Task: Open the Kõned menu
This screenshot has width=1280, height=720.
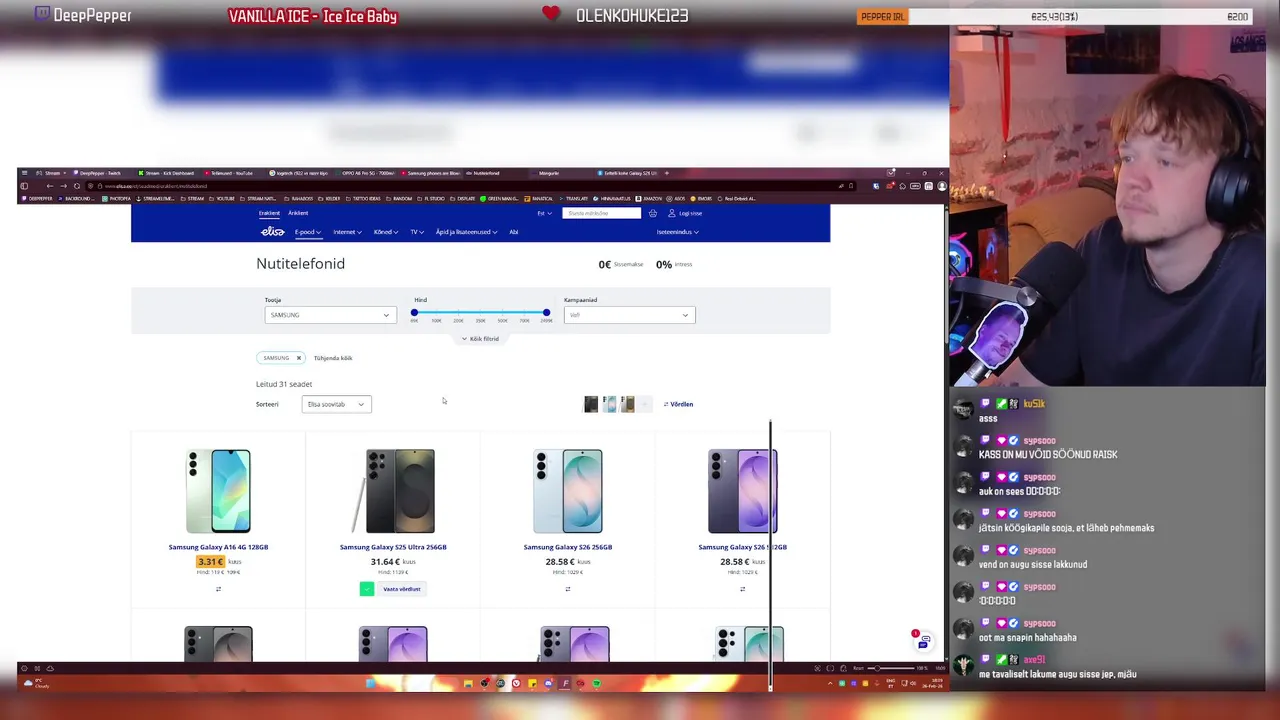Action: pyautogui.click(x=385, y=232)
